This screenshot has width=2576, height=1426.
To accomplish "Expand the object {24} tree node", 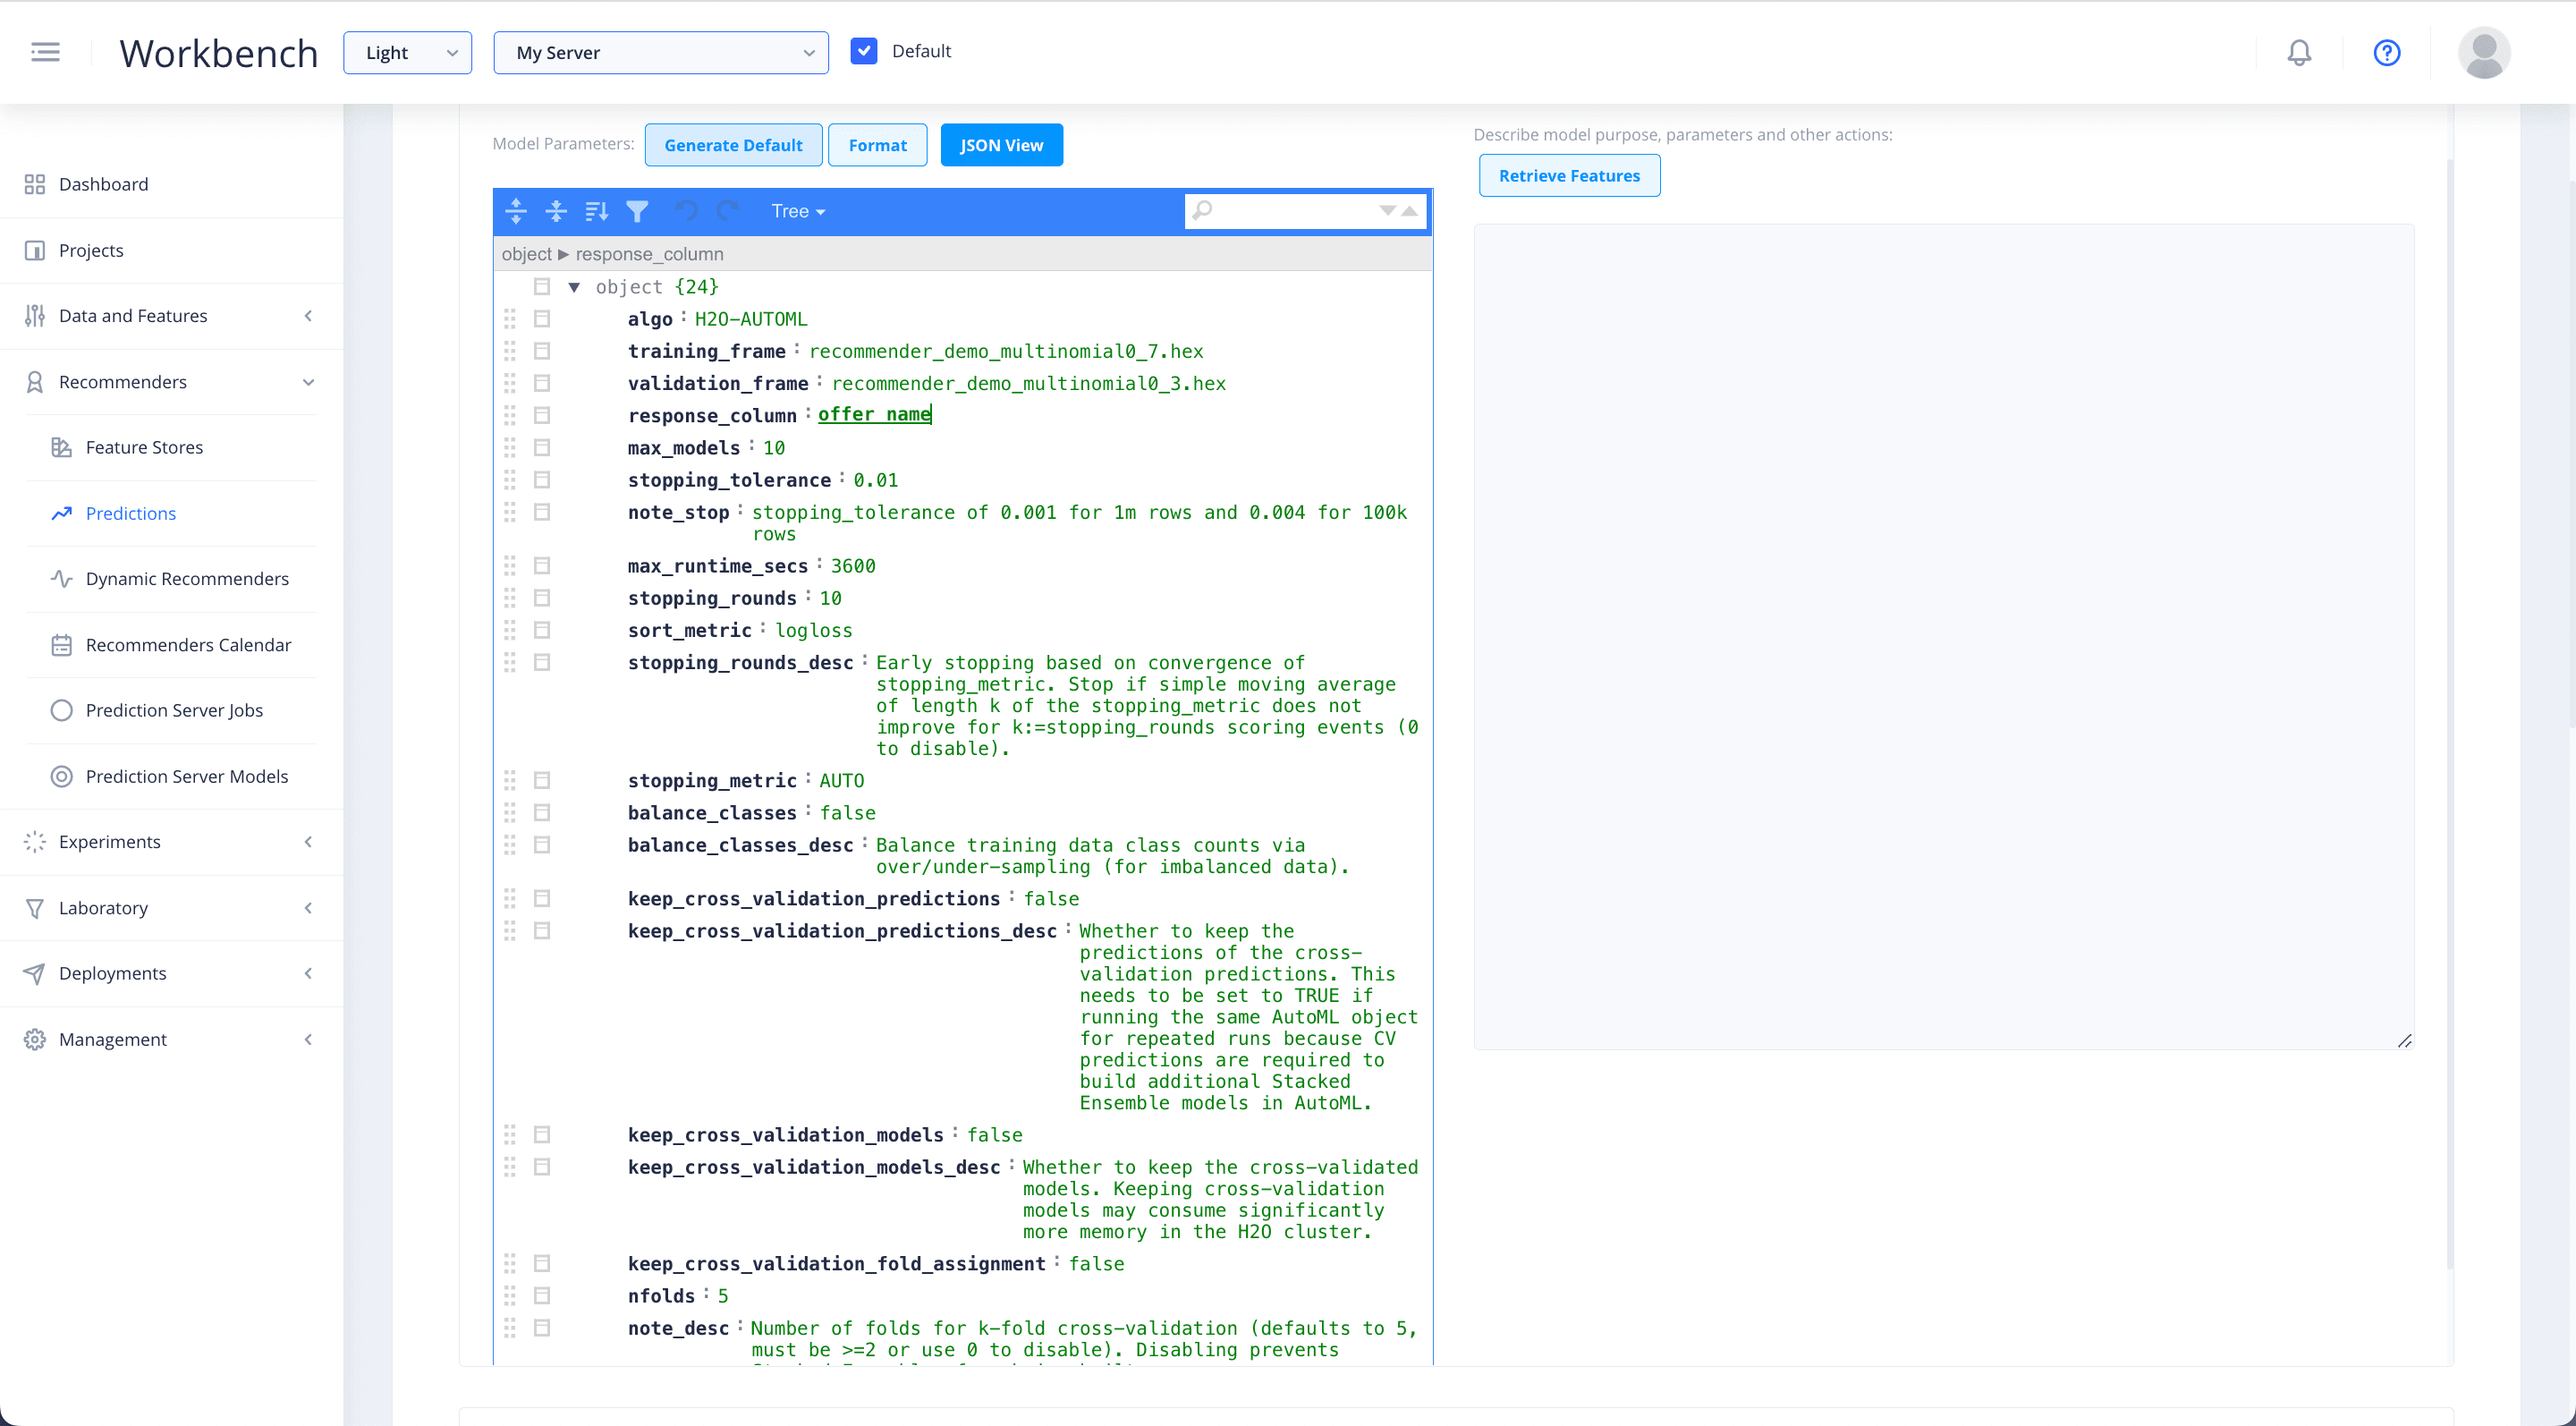I will coord(574,286).
